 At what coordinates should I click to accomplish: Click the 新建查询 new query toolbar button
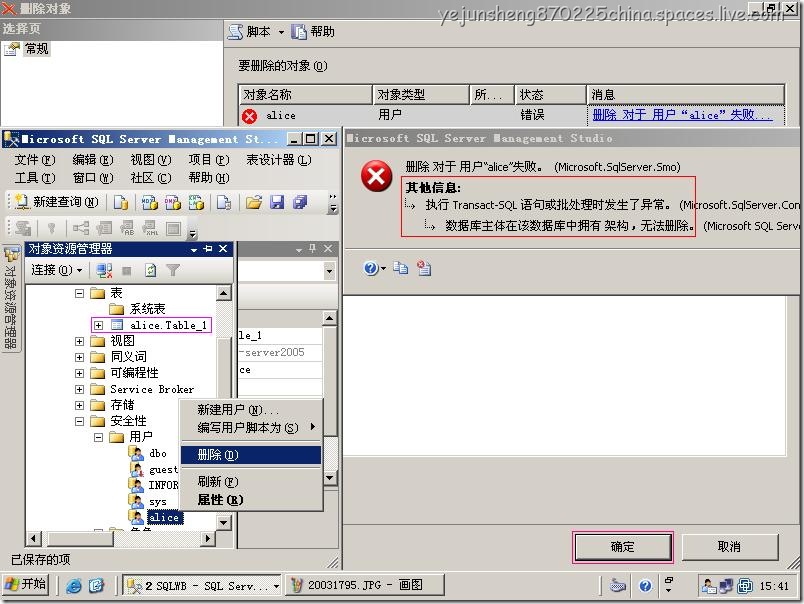coord(56,202)
